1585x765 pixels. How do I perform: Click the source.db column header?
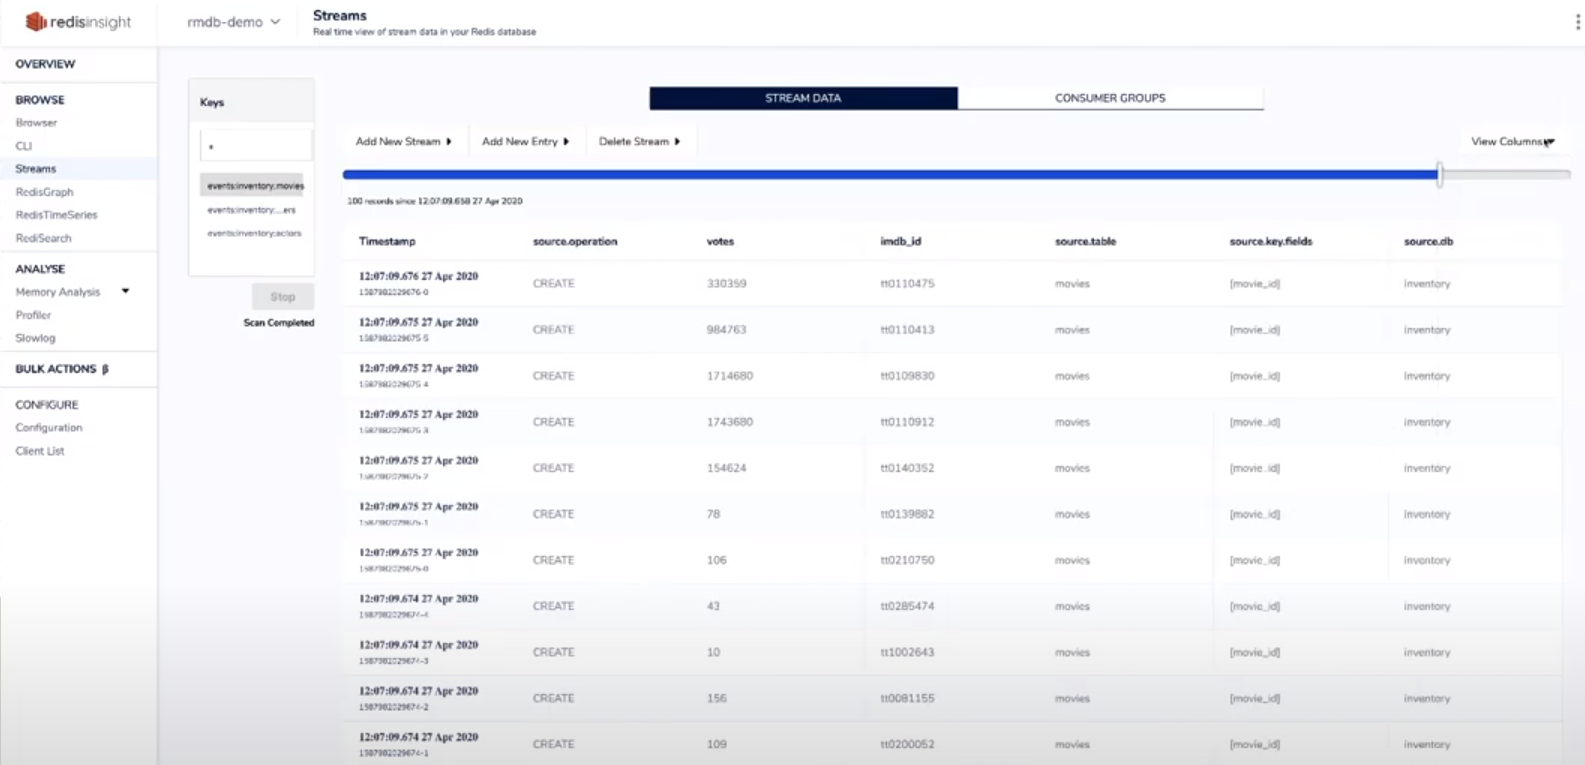[1428, 241]
